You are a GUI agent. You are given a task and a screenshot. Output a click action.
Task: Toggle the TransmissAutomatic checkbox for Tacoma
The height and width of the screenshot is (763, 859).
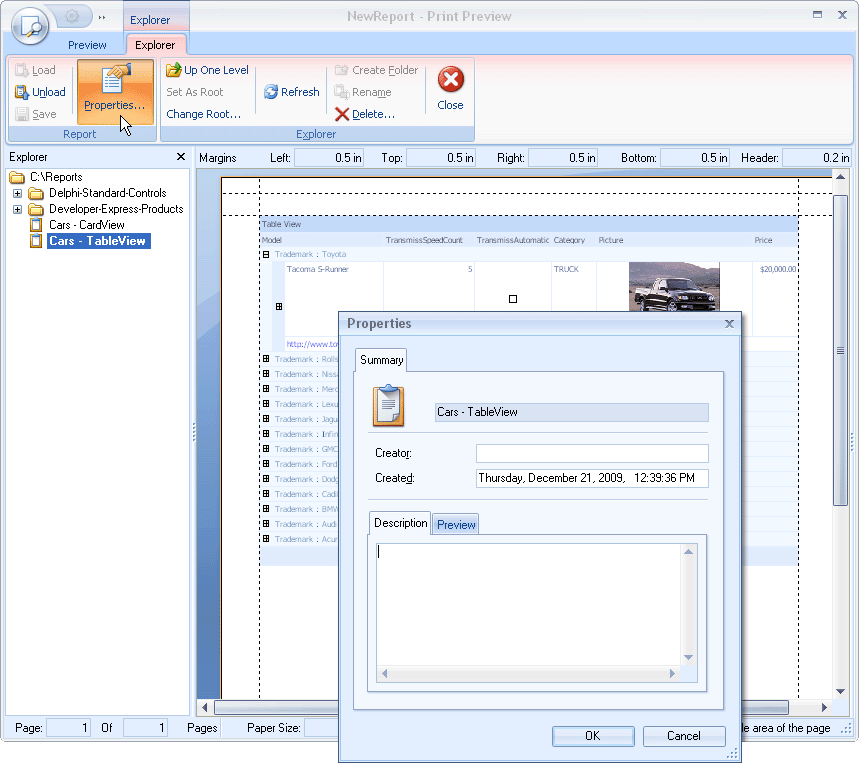[513, 299]
